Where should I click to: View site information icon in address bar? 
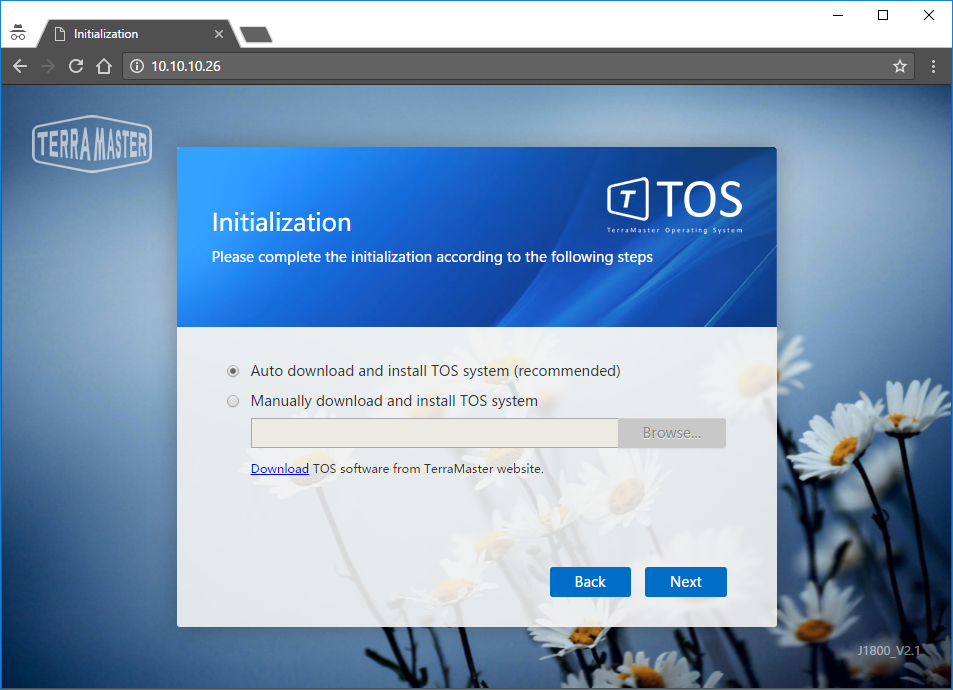tap(137, 66)
